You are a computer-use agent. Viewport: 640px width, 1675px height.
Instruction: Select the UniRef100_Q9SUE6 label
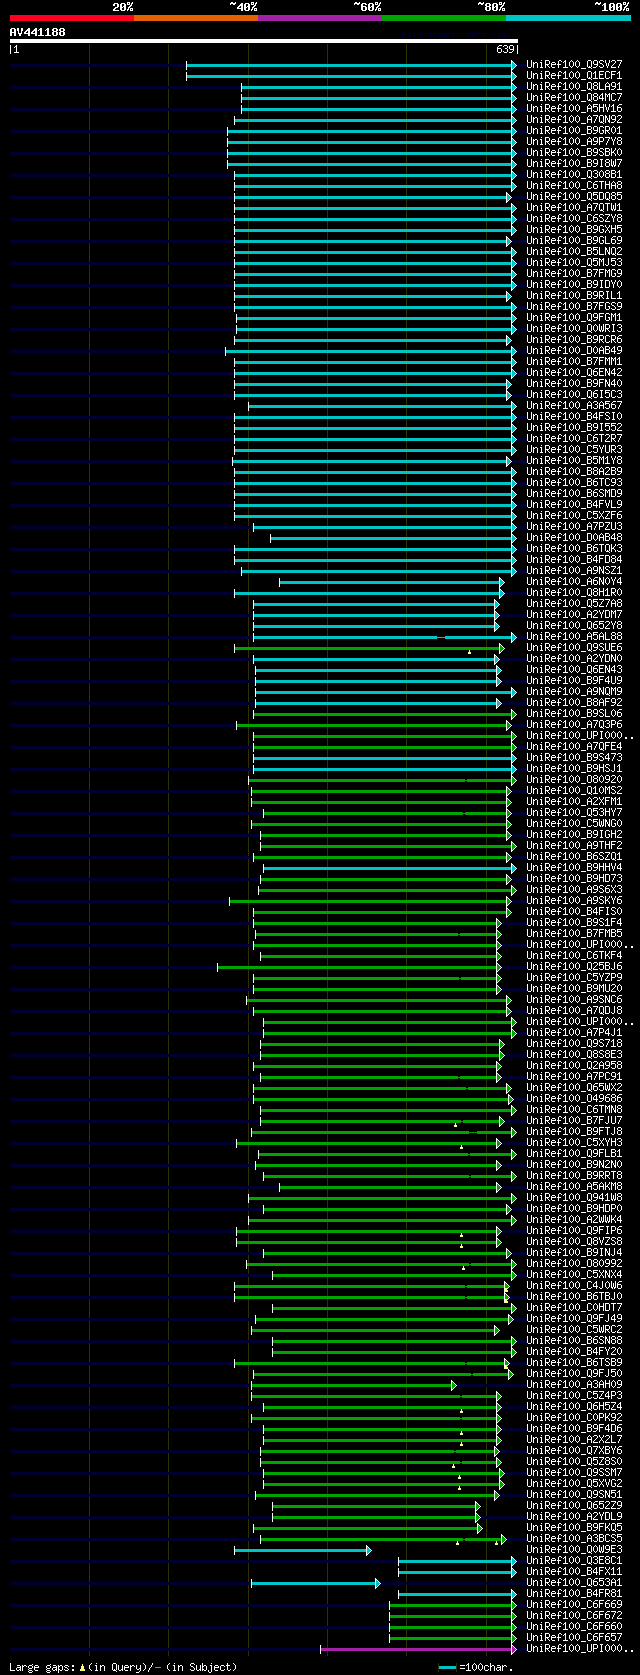click(574, 647)
